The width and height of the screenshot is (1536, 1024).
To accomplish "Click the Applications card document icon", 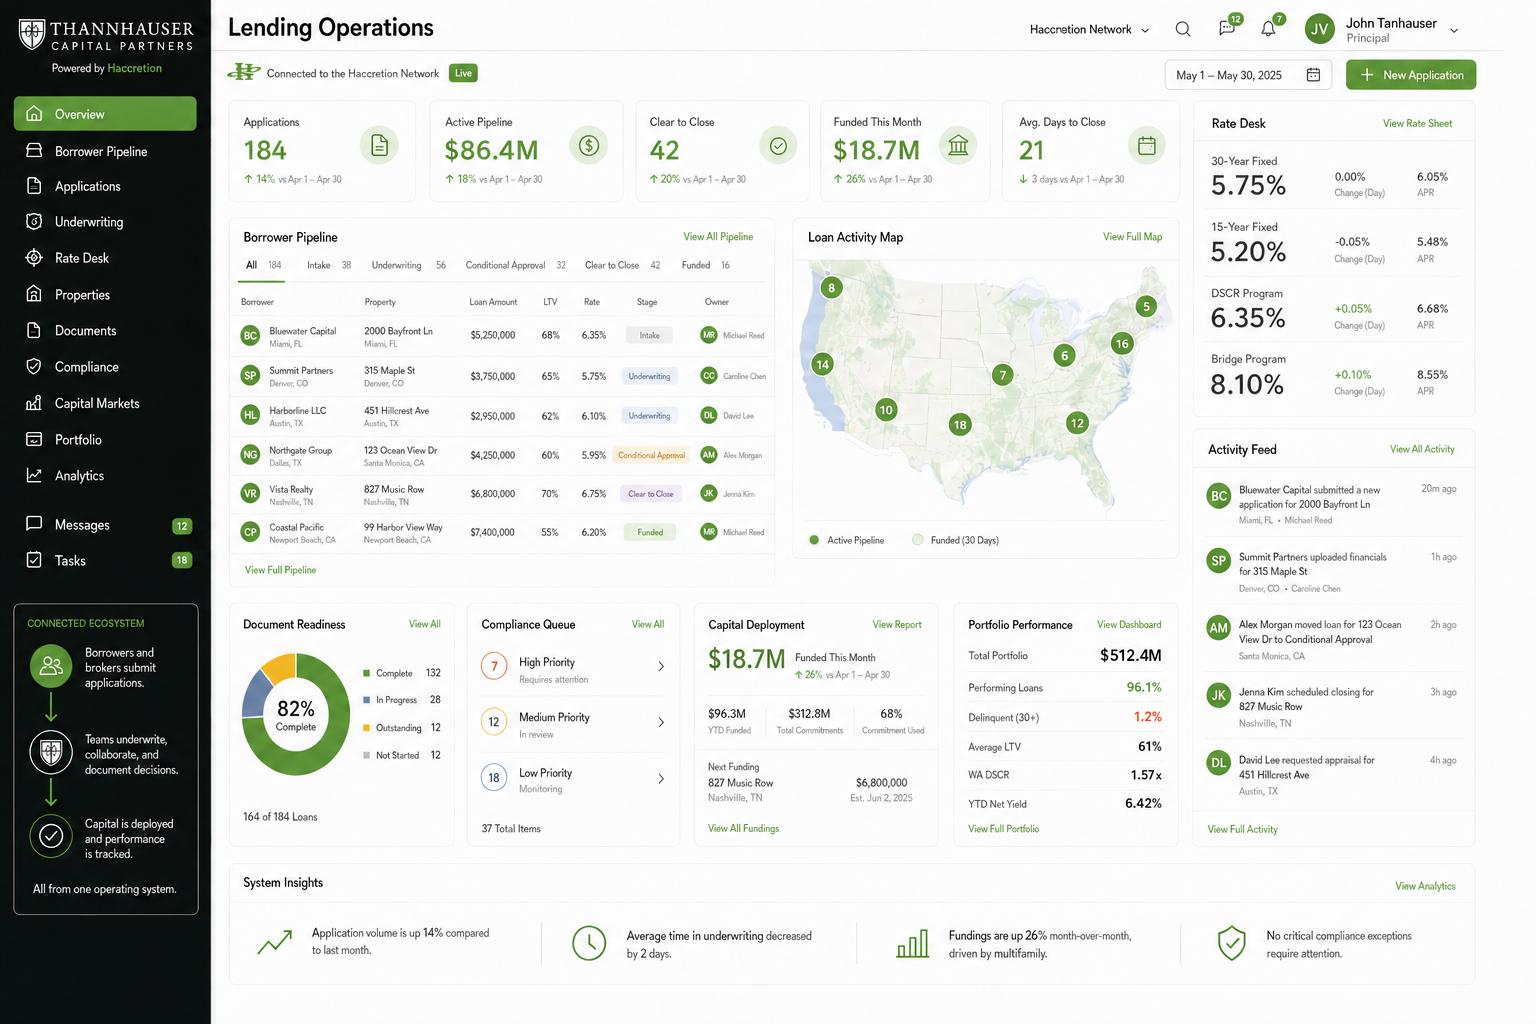I will (379, 146).
